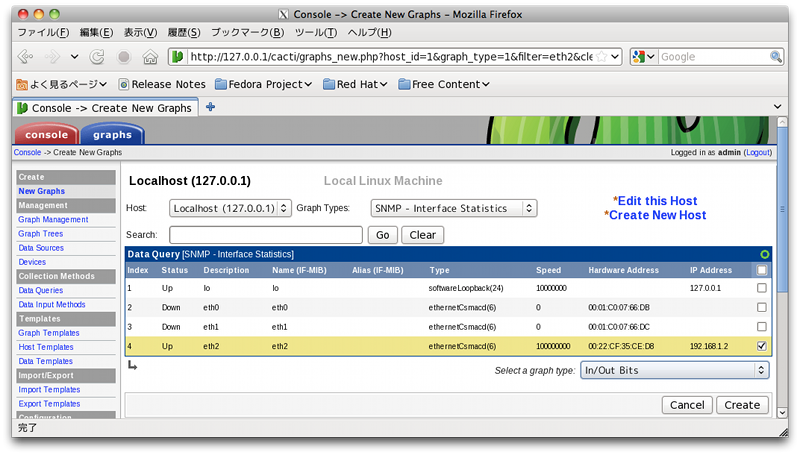800x455 pixels.
Task: Open a new tab with plus icon
Action: 210,107
